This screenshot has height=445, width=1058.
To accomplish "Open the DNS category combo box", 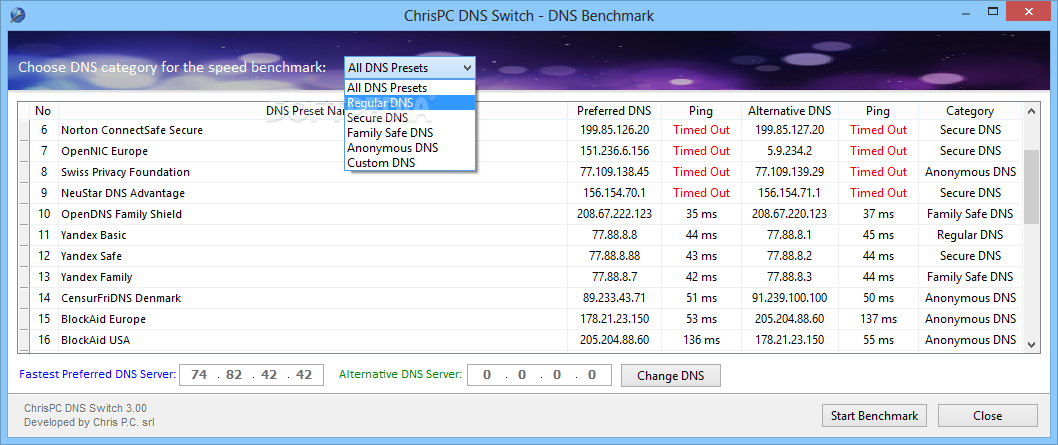I will 410,67.
